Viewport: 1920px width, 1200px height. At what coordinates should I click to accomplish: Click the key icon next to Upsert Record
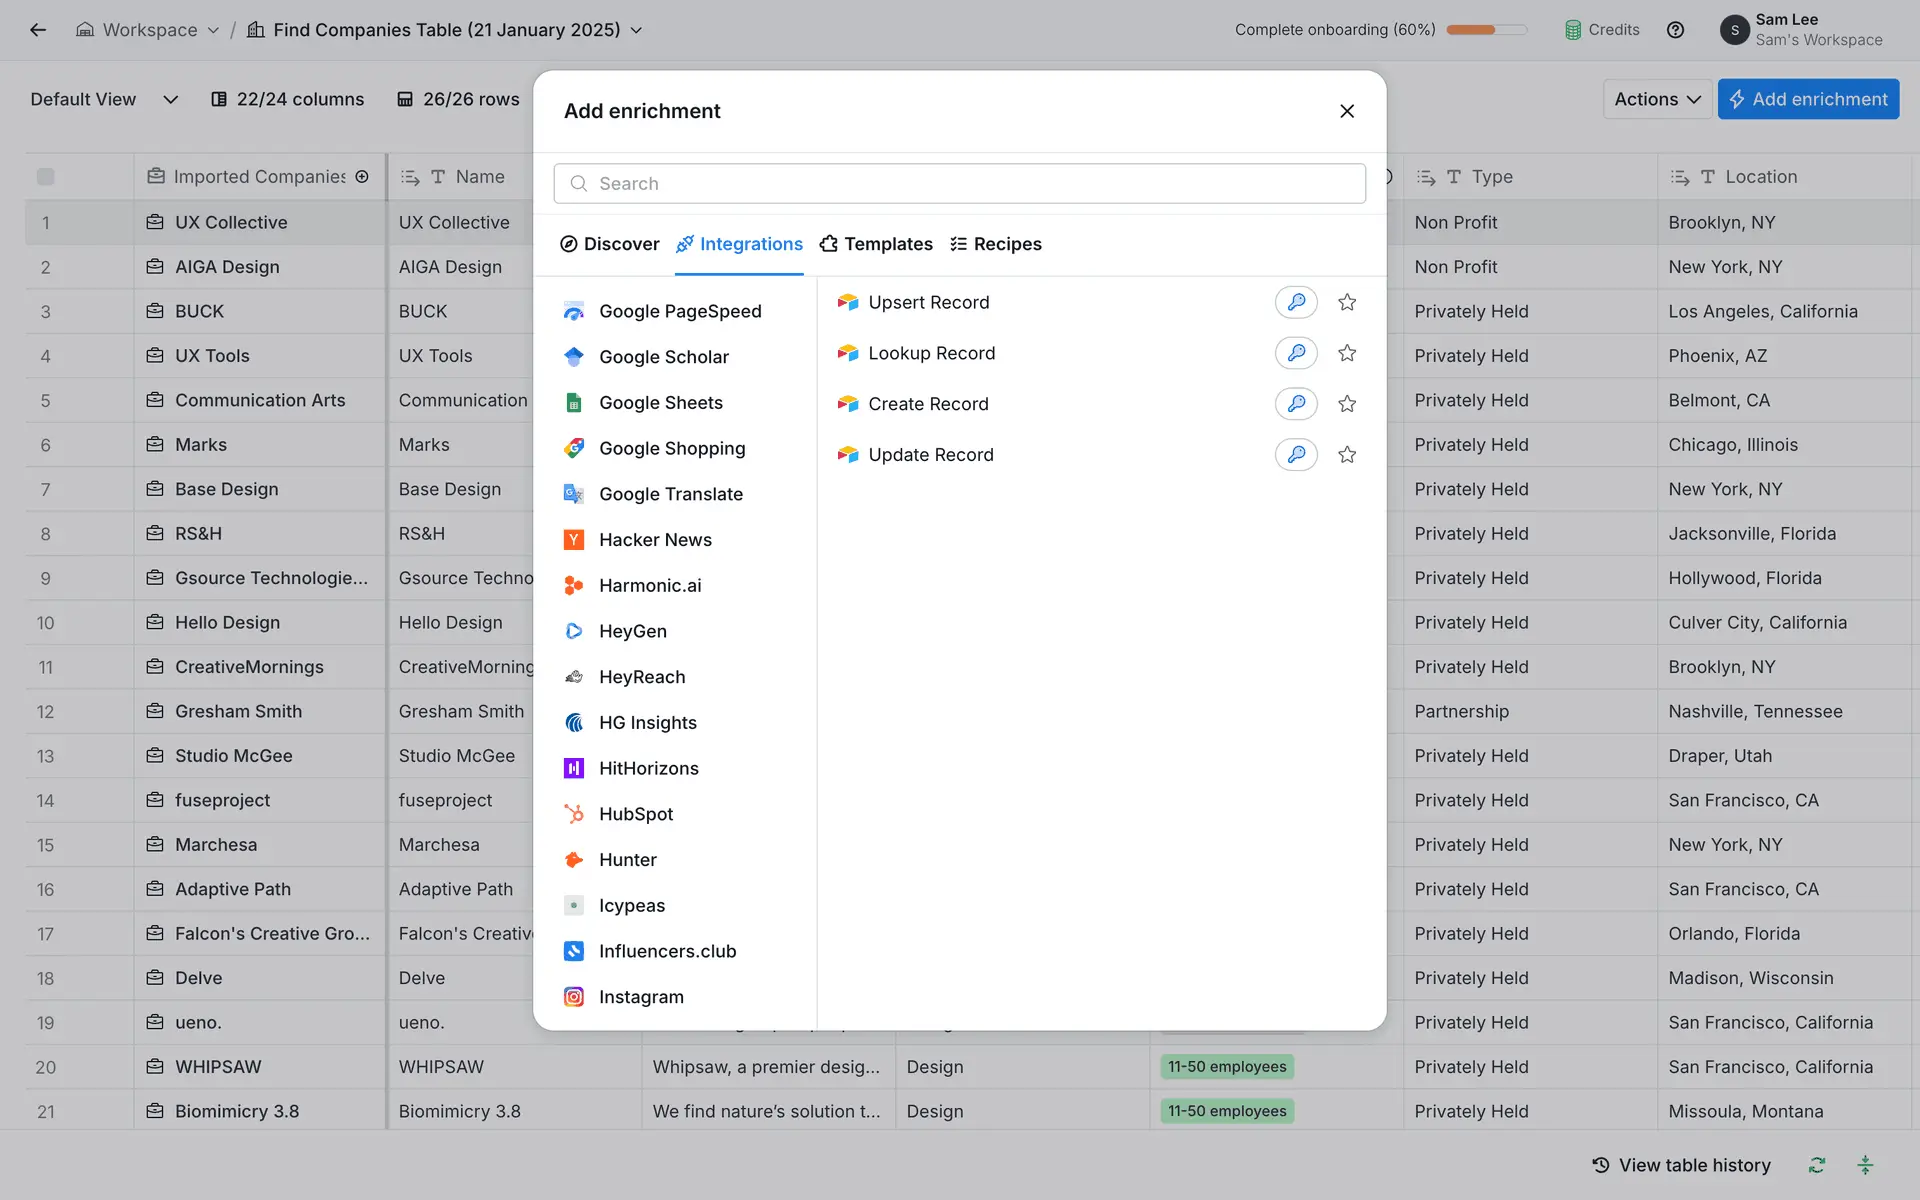1296,302
